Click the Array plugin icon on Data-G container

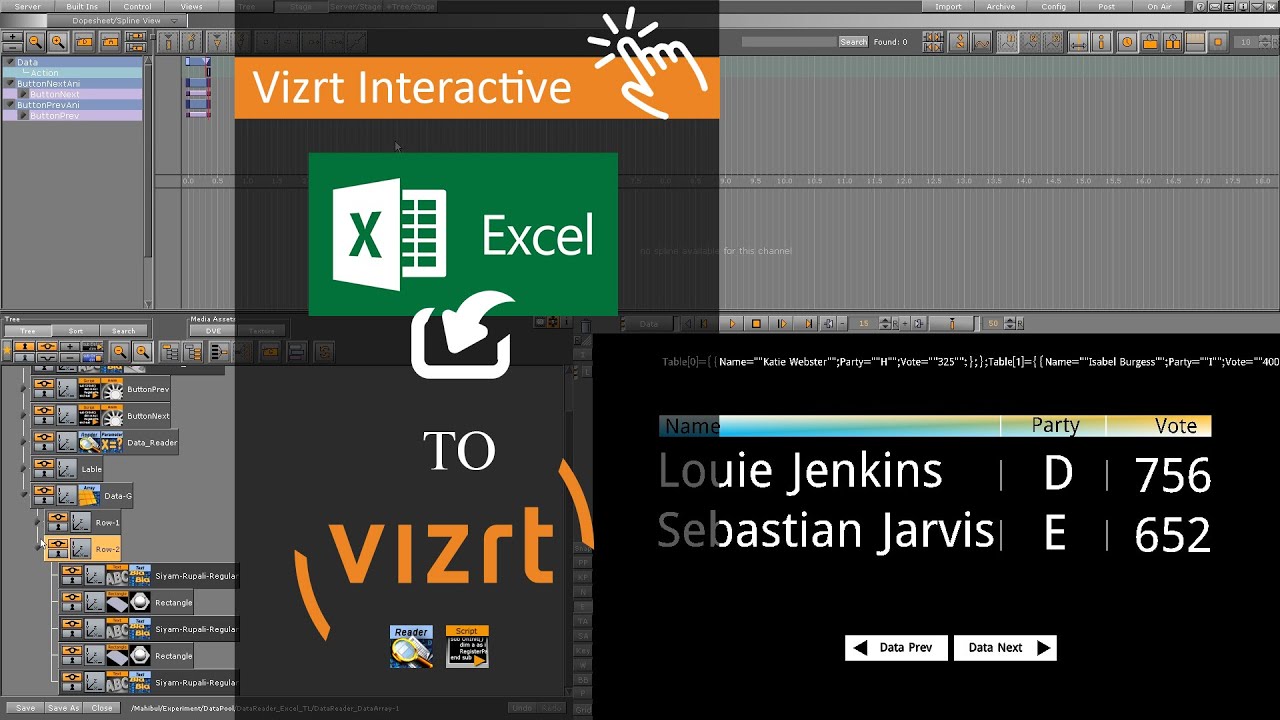[x=91, y=495]
